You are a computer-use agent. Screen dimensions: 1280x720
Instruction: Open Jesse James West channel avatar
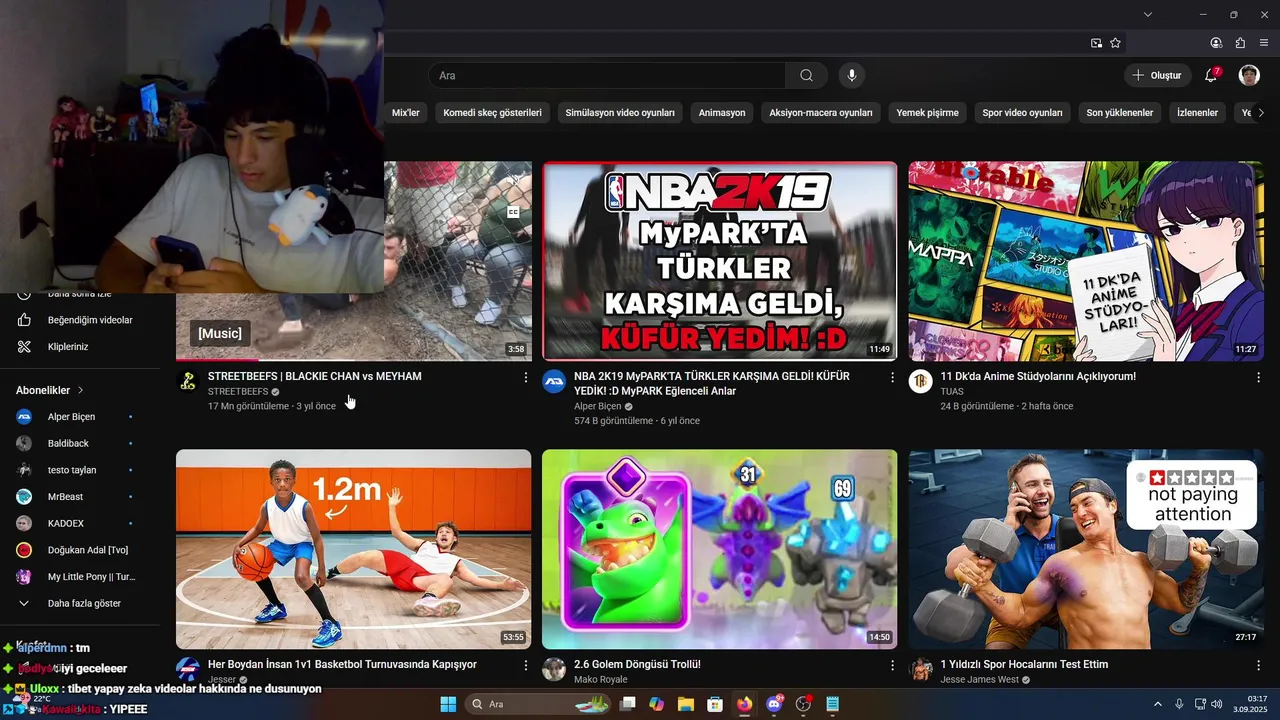coord(920,669)
